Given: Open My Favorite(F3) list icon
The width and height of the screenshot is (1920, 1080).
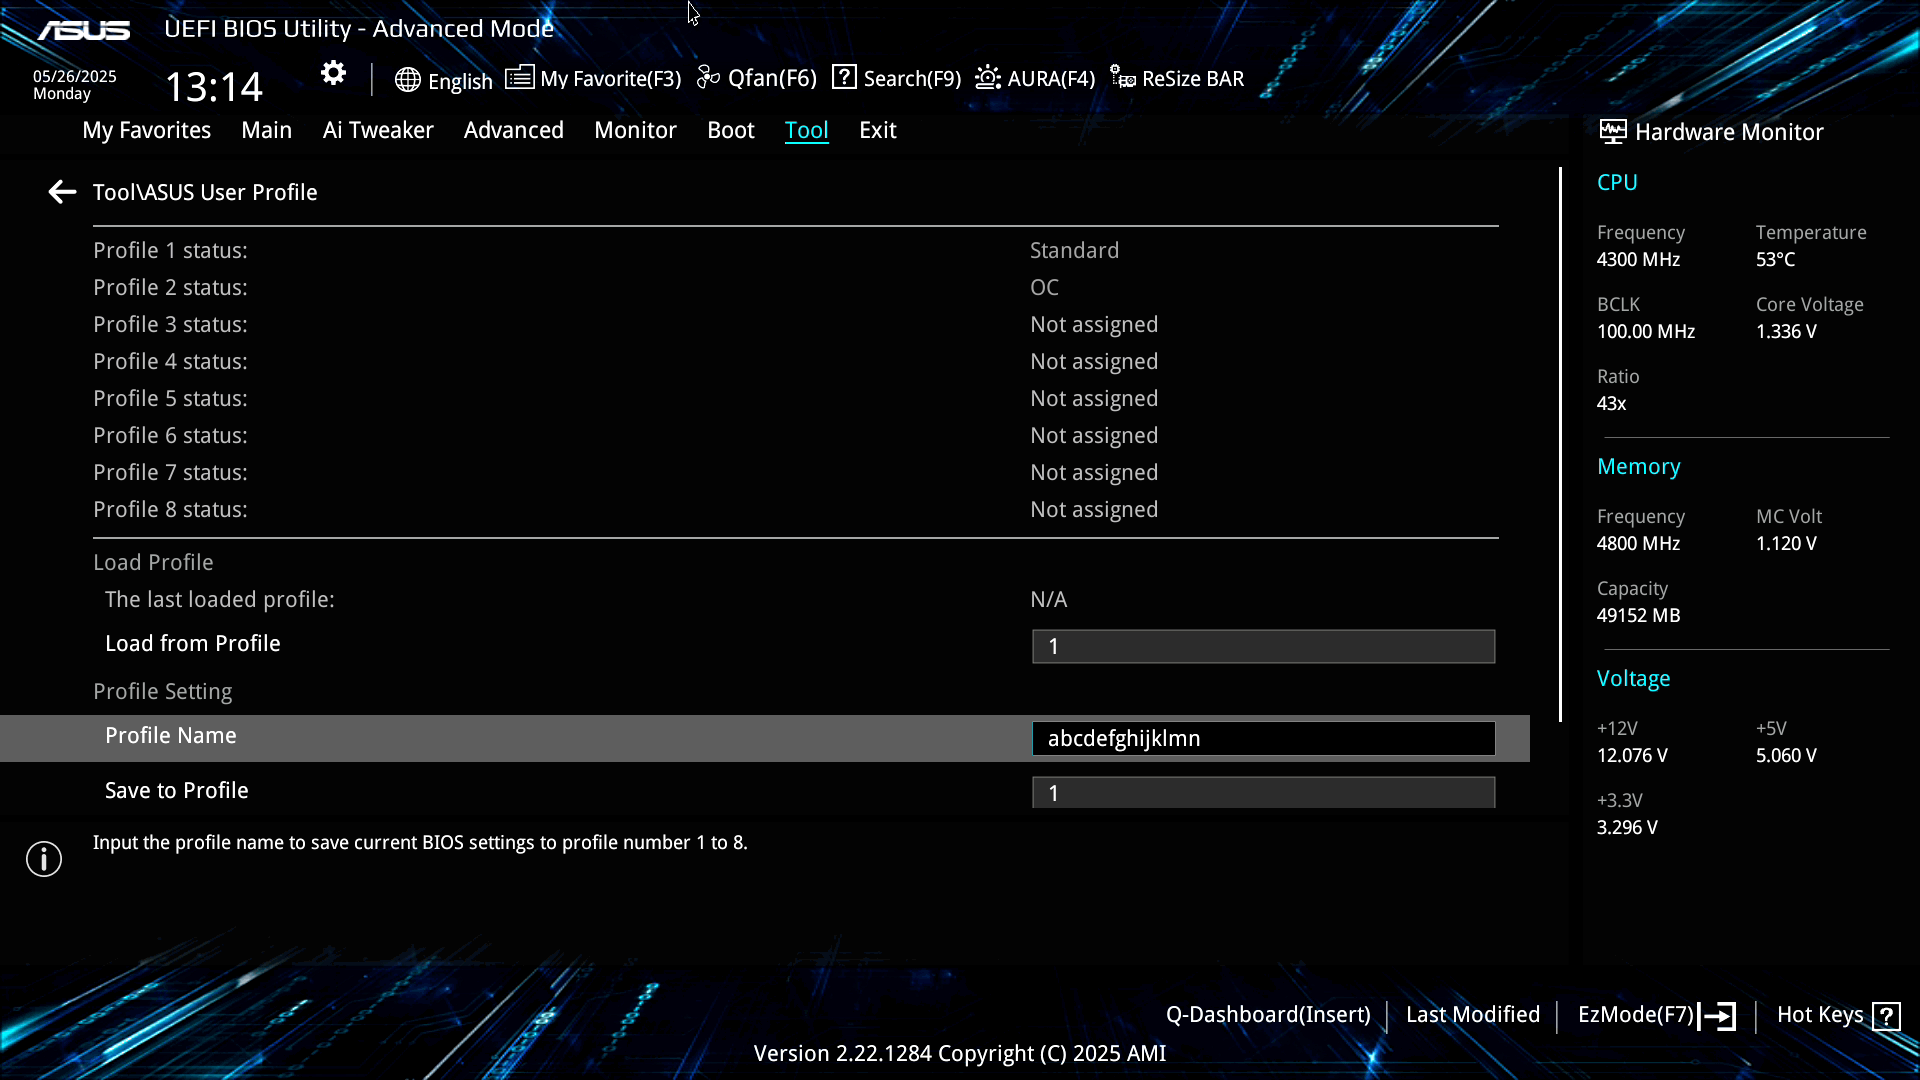Looking at the screenshot, I should pyautogui.click(x=519, y=78).
